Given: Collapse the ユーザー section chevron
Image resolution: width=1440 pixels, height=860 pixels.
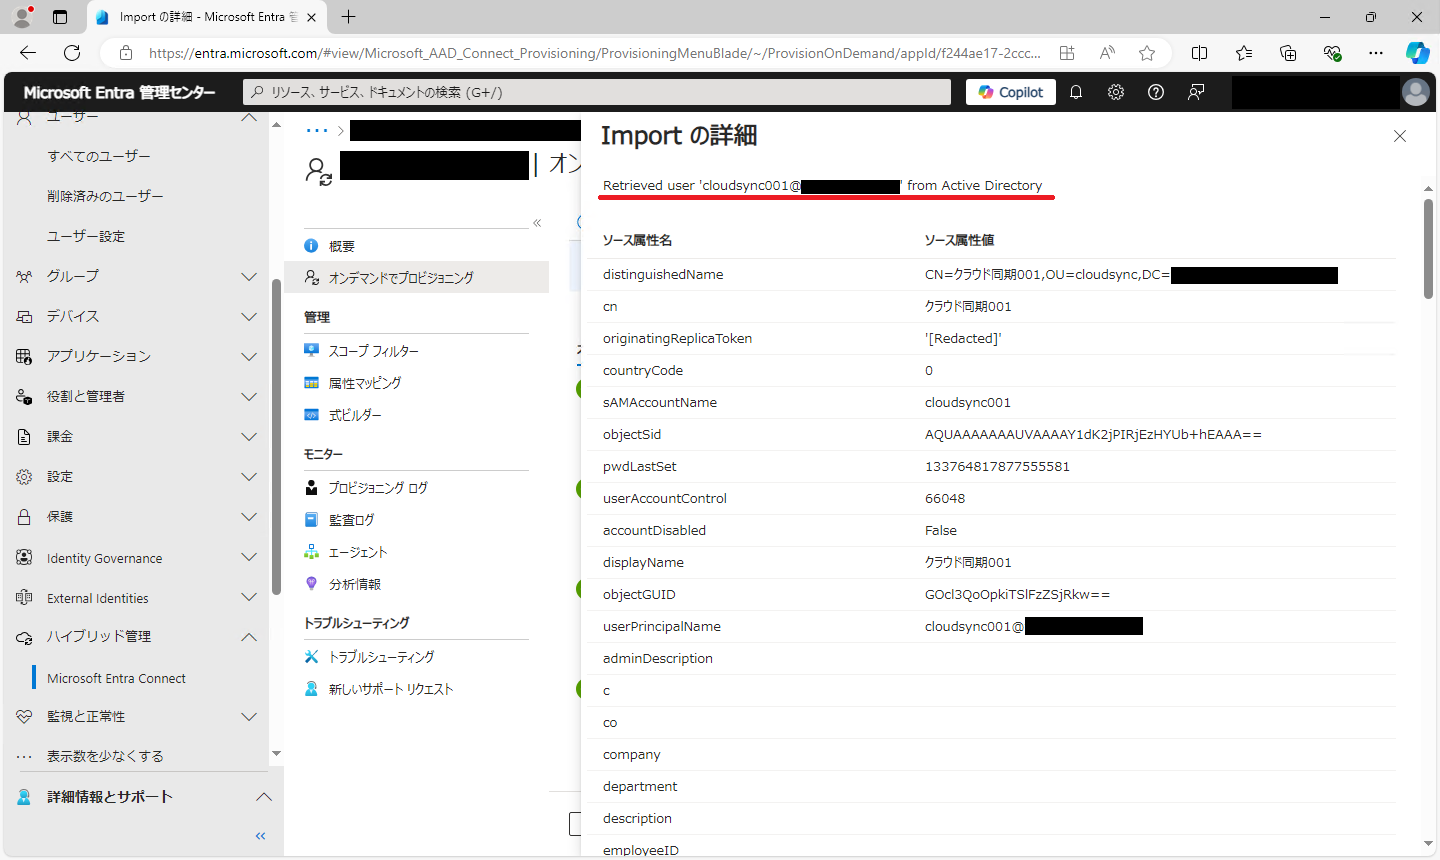Looking at the screenshot, I should pyautogui.click(x=249, y=117).
